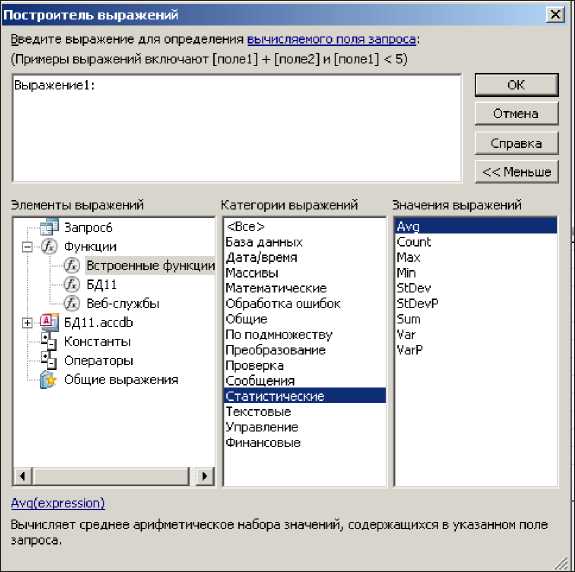This screenshot has height=572, width=575.
Task: Click the БД11 functions fx icon
Action: click(72, 284)
